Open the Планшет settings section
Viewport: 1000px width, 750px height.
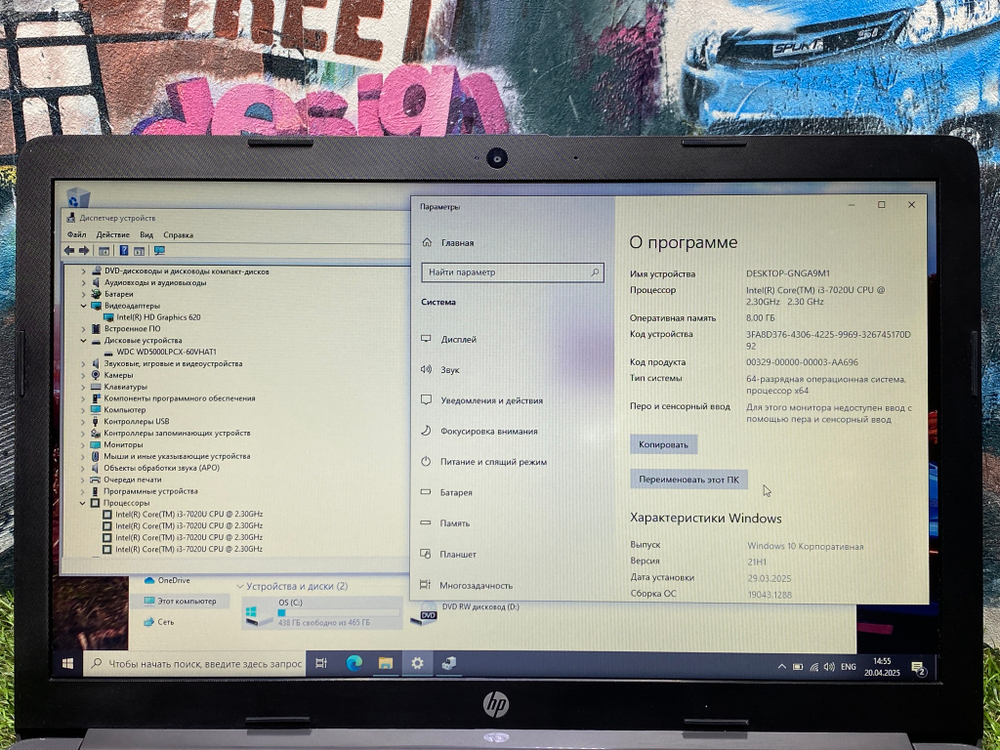pyautogui.click(x=458, y=554)
